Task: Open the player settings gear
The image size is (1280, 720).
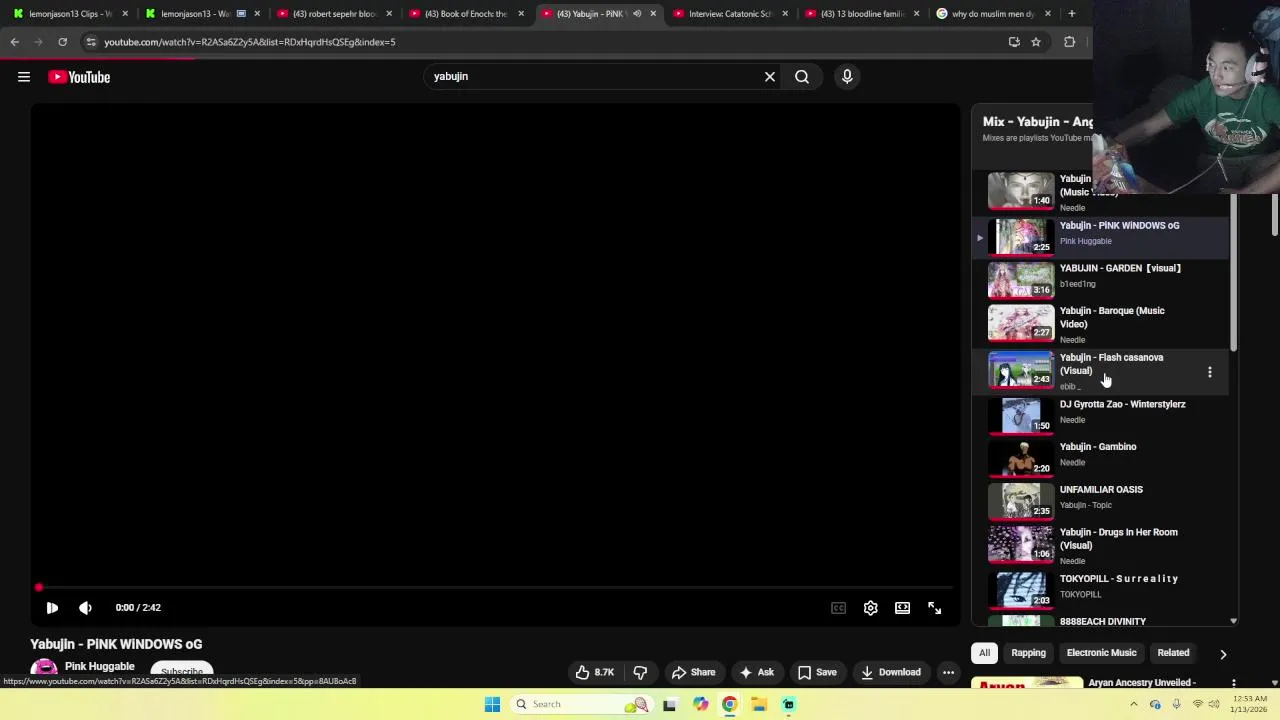Action: point(870,607)
